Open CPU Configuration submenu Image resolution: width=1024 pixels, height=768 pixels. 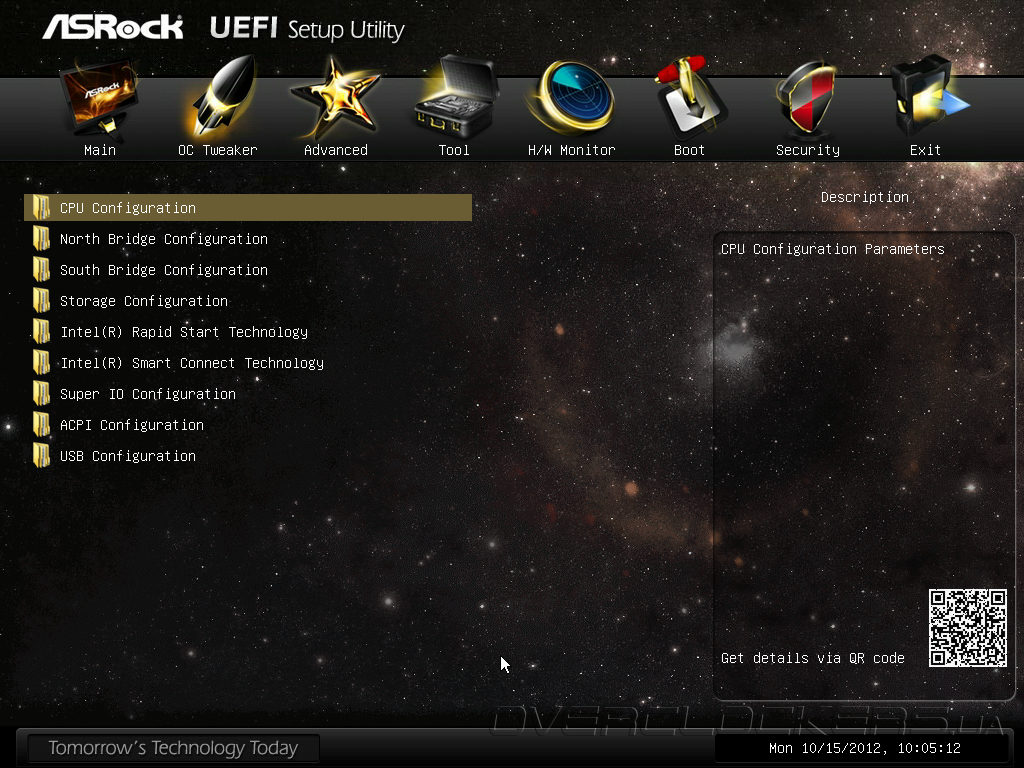(248, 208)
